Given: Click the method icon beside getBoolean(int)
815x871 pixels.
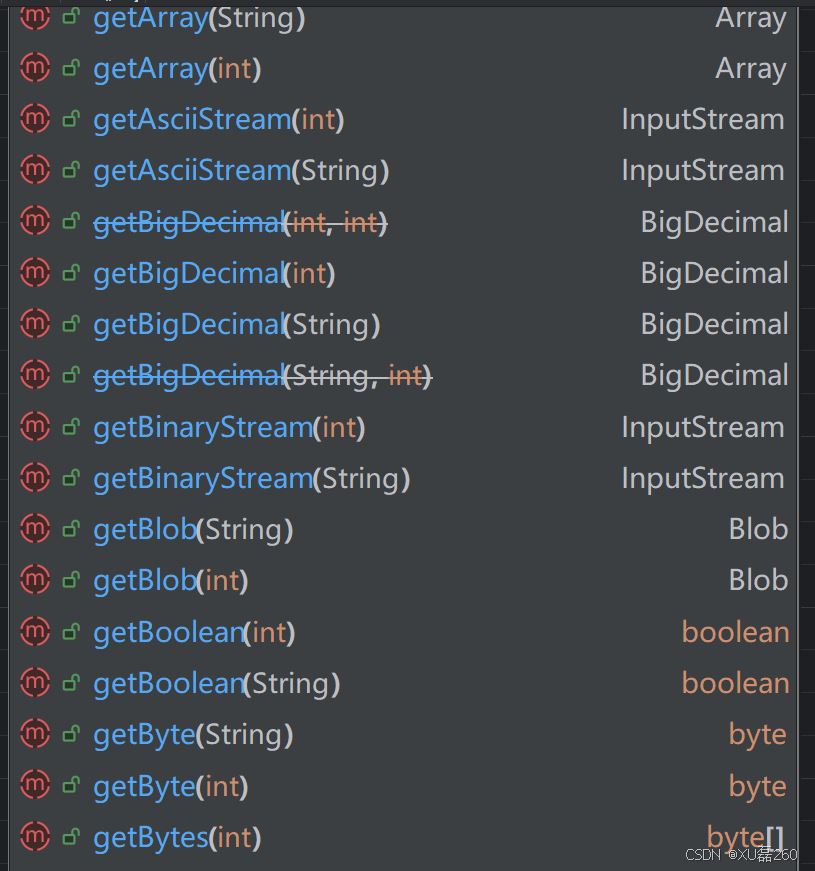Looking at the screenshot, I should 34,632.
